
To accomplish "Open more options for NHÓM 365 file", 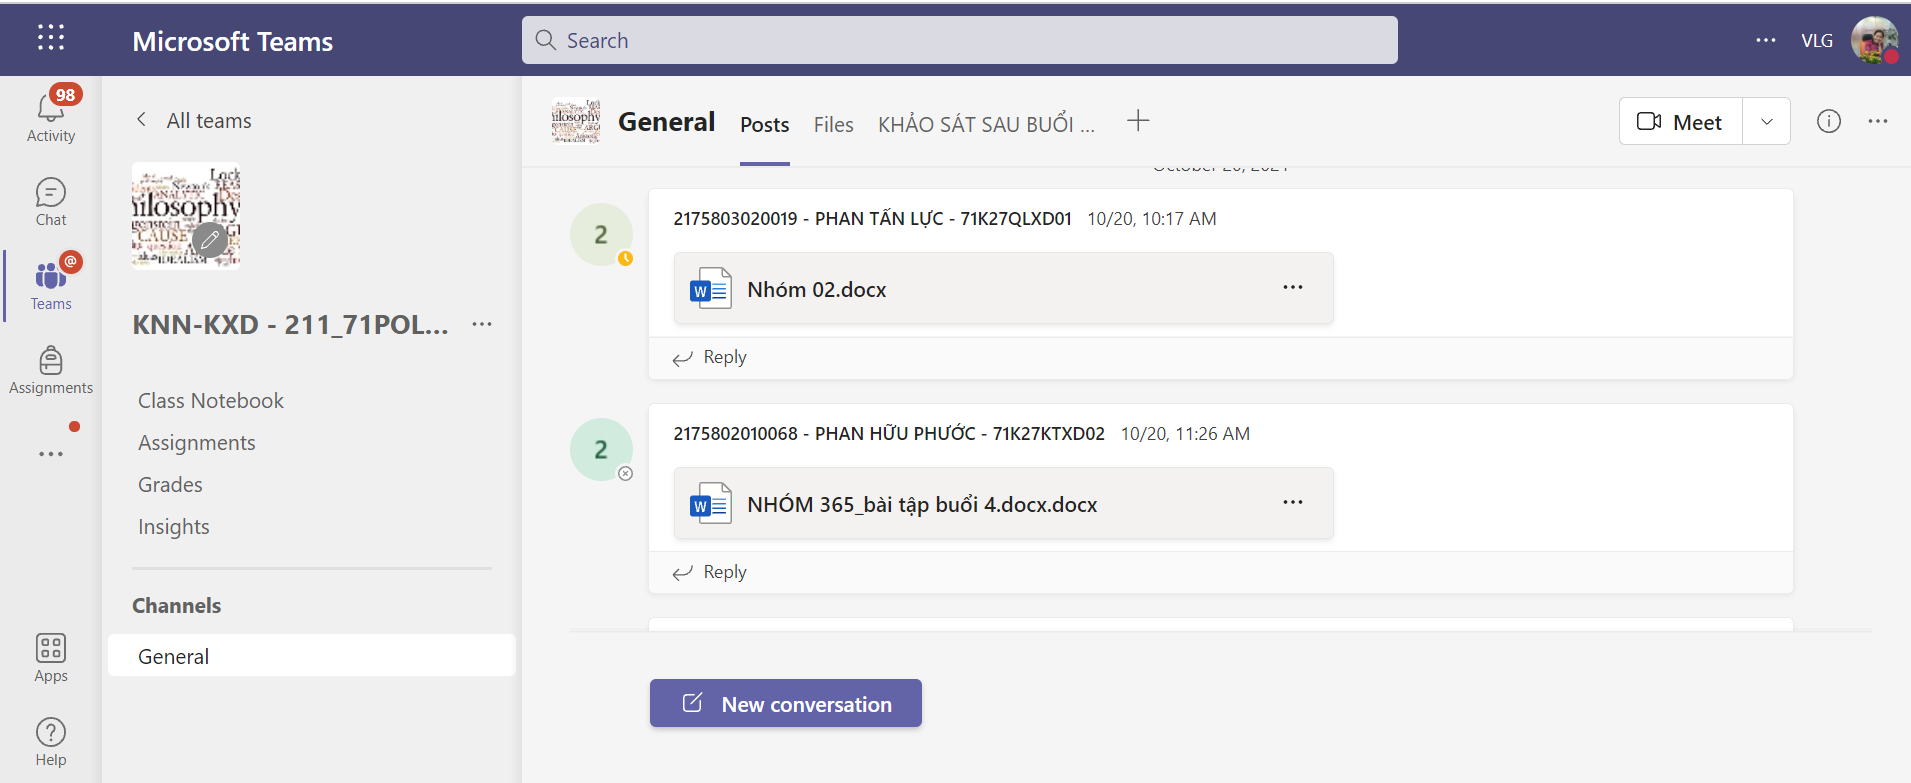I will (1293, 502).
